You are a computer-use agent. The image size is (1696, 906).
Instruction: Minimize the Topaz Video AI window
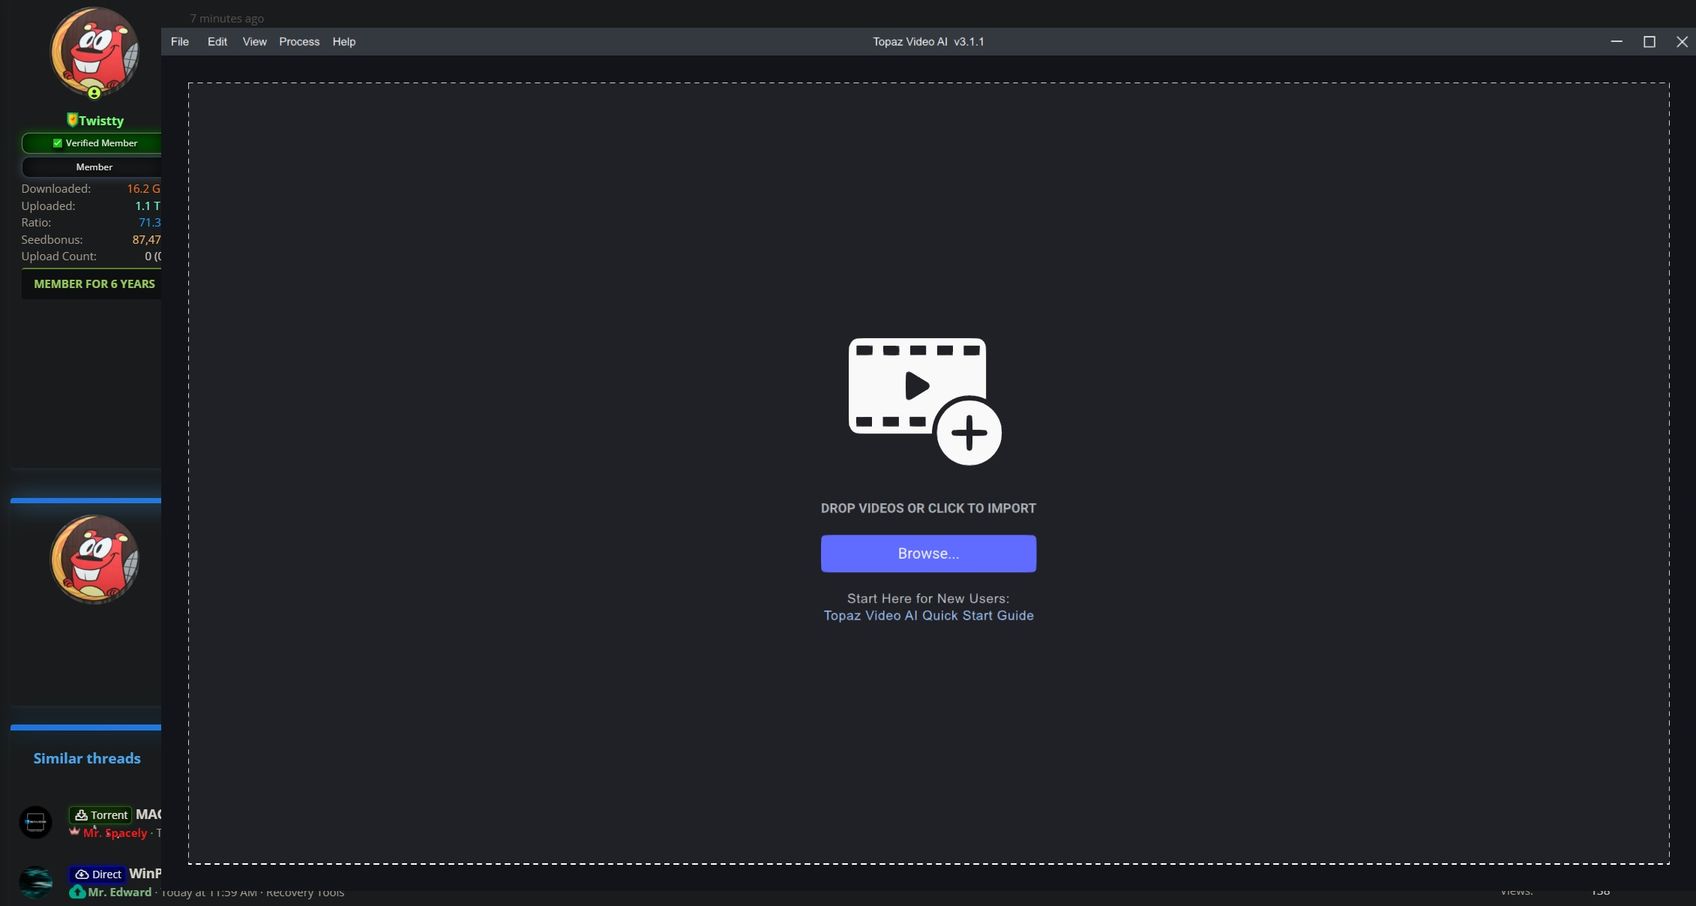pyautogui.click(x=1616, y=42)
